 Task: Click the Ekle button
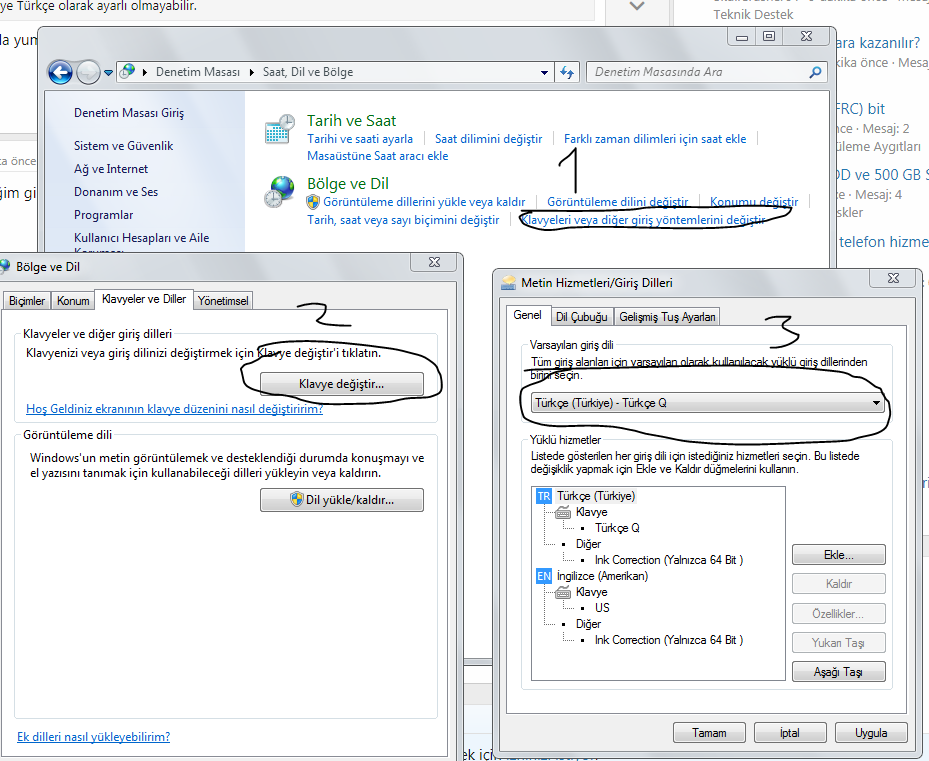click(x=838, y=555)
